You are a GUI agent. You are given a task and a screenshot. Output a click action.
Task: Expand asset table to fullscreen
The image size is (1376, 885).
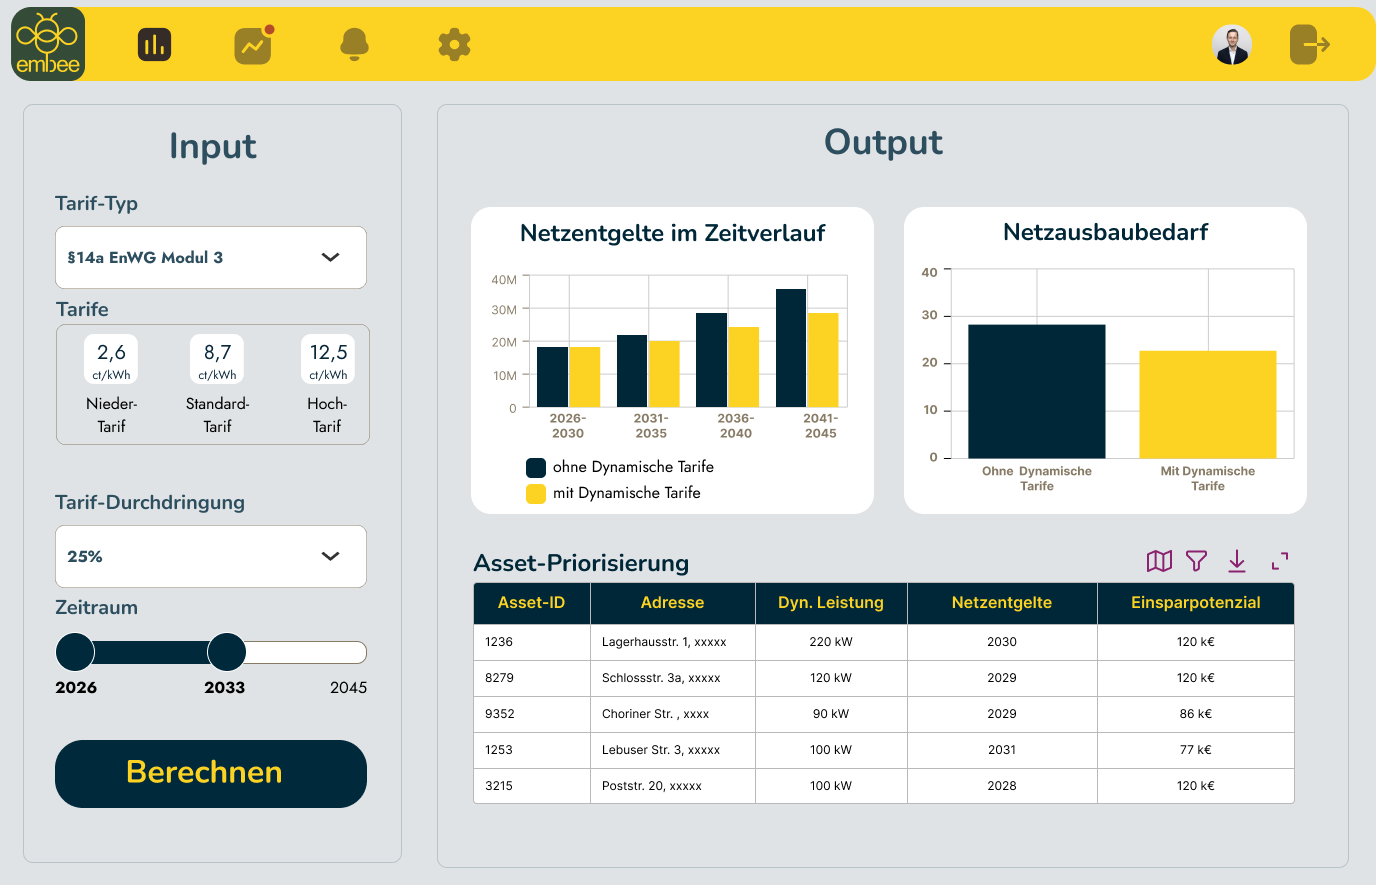pyautogui.click(x=1280, y=561)
